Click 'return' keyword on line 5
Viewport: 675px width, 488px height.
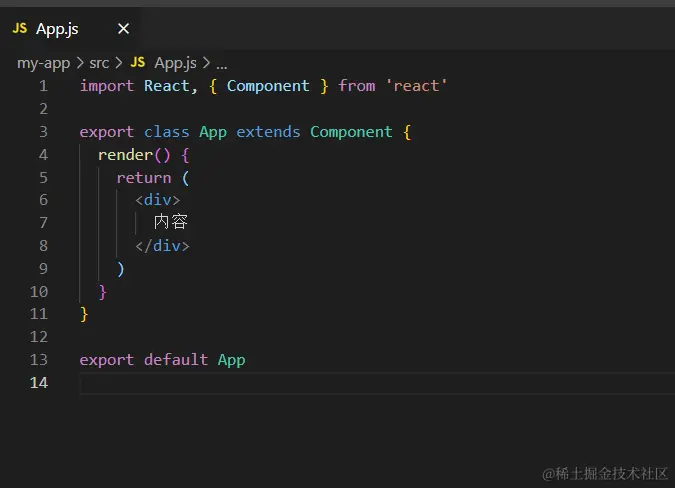pos(144,178)
